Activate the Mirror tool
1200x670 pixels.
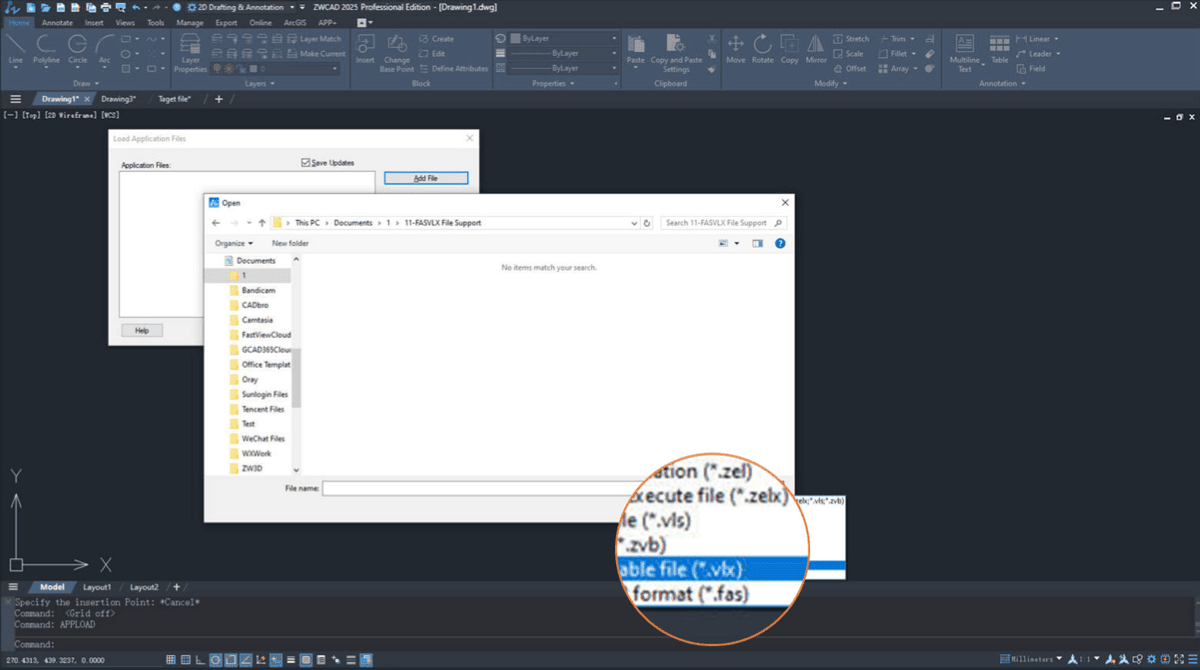pyautogui.click(x=816, y=49)
